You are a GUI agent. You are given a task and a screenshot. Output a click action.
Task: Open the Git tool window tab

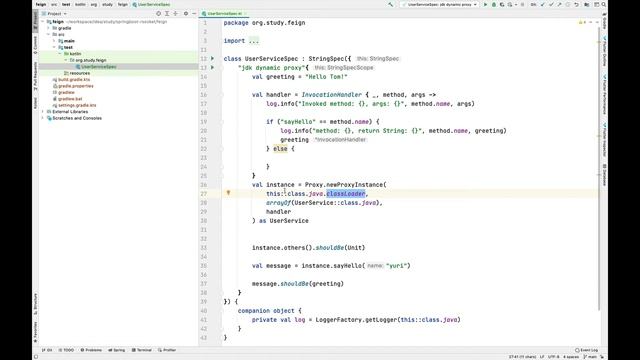[47, 350]
